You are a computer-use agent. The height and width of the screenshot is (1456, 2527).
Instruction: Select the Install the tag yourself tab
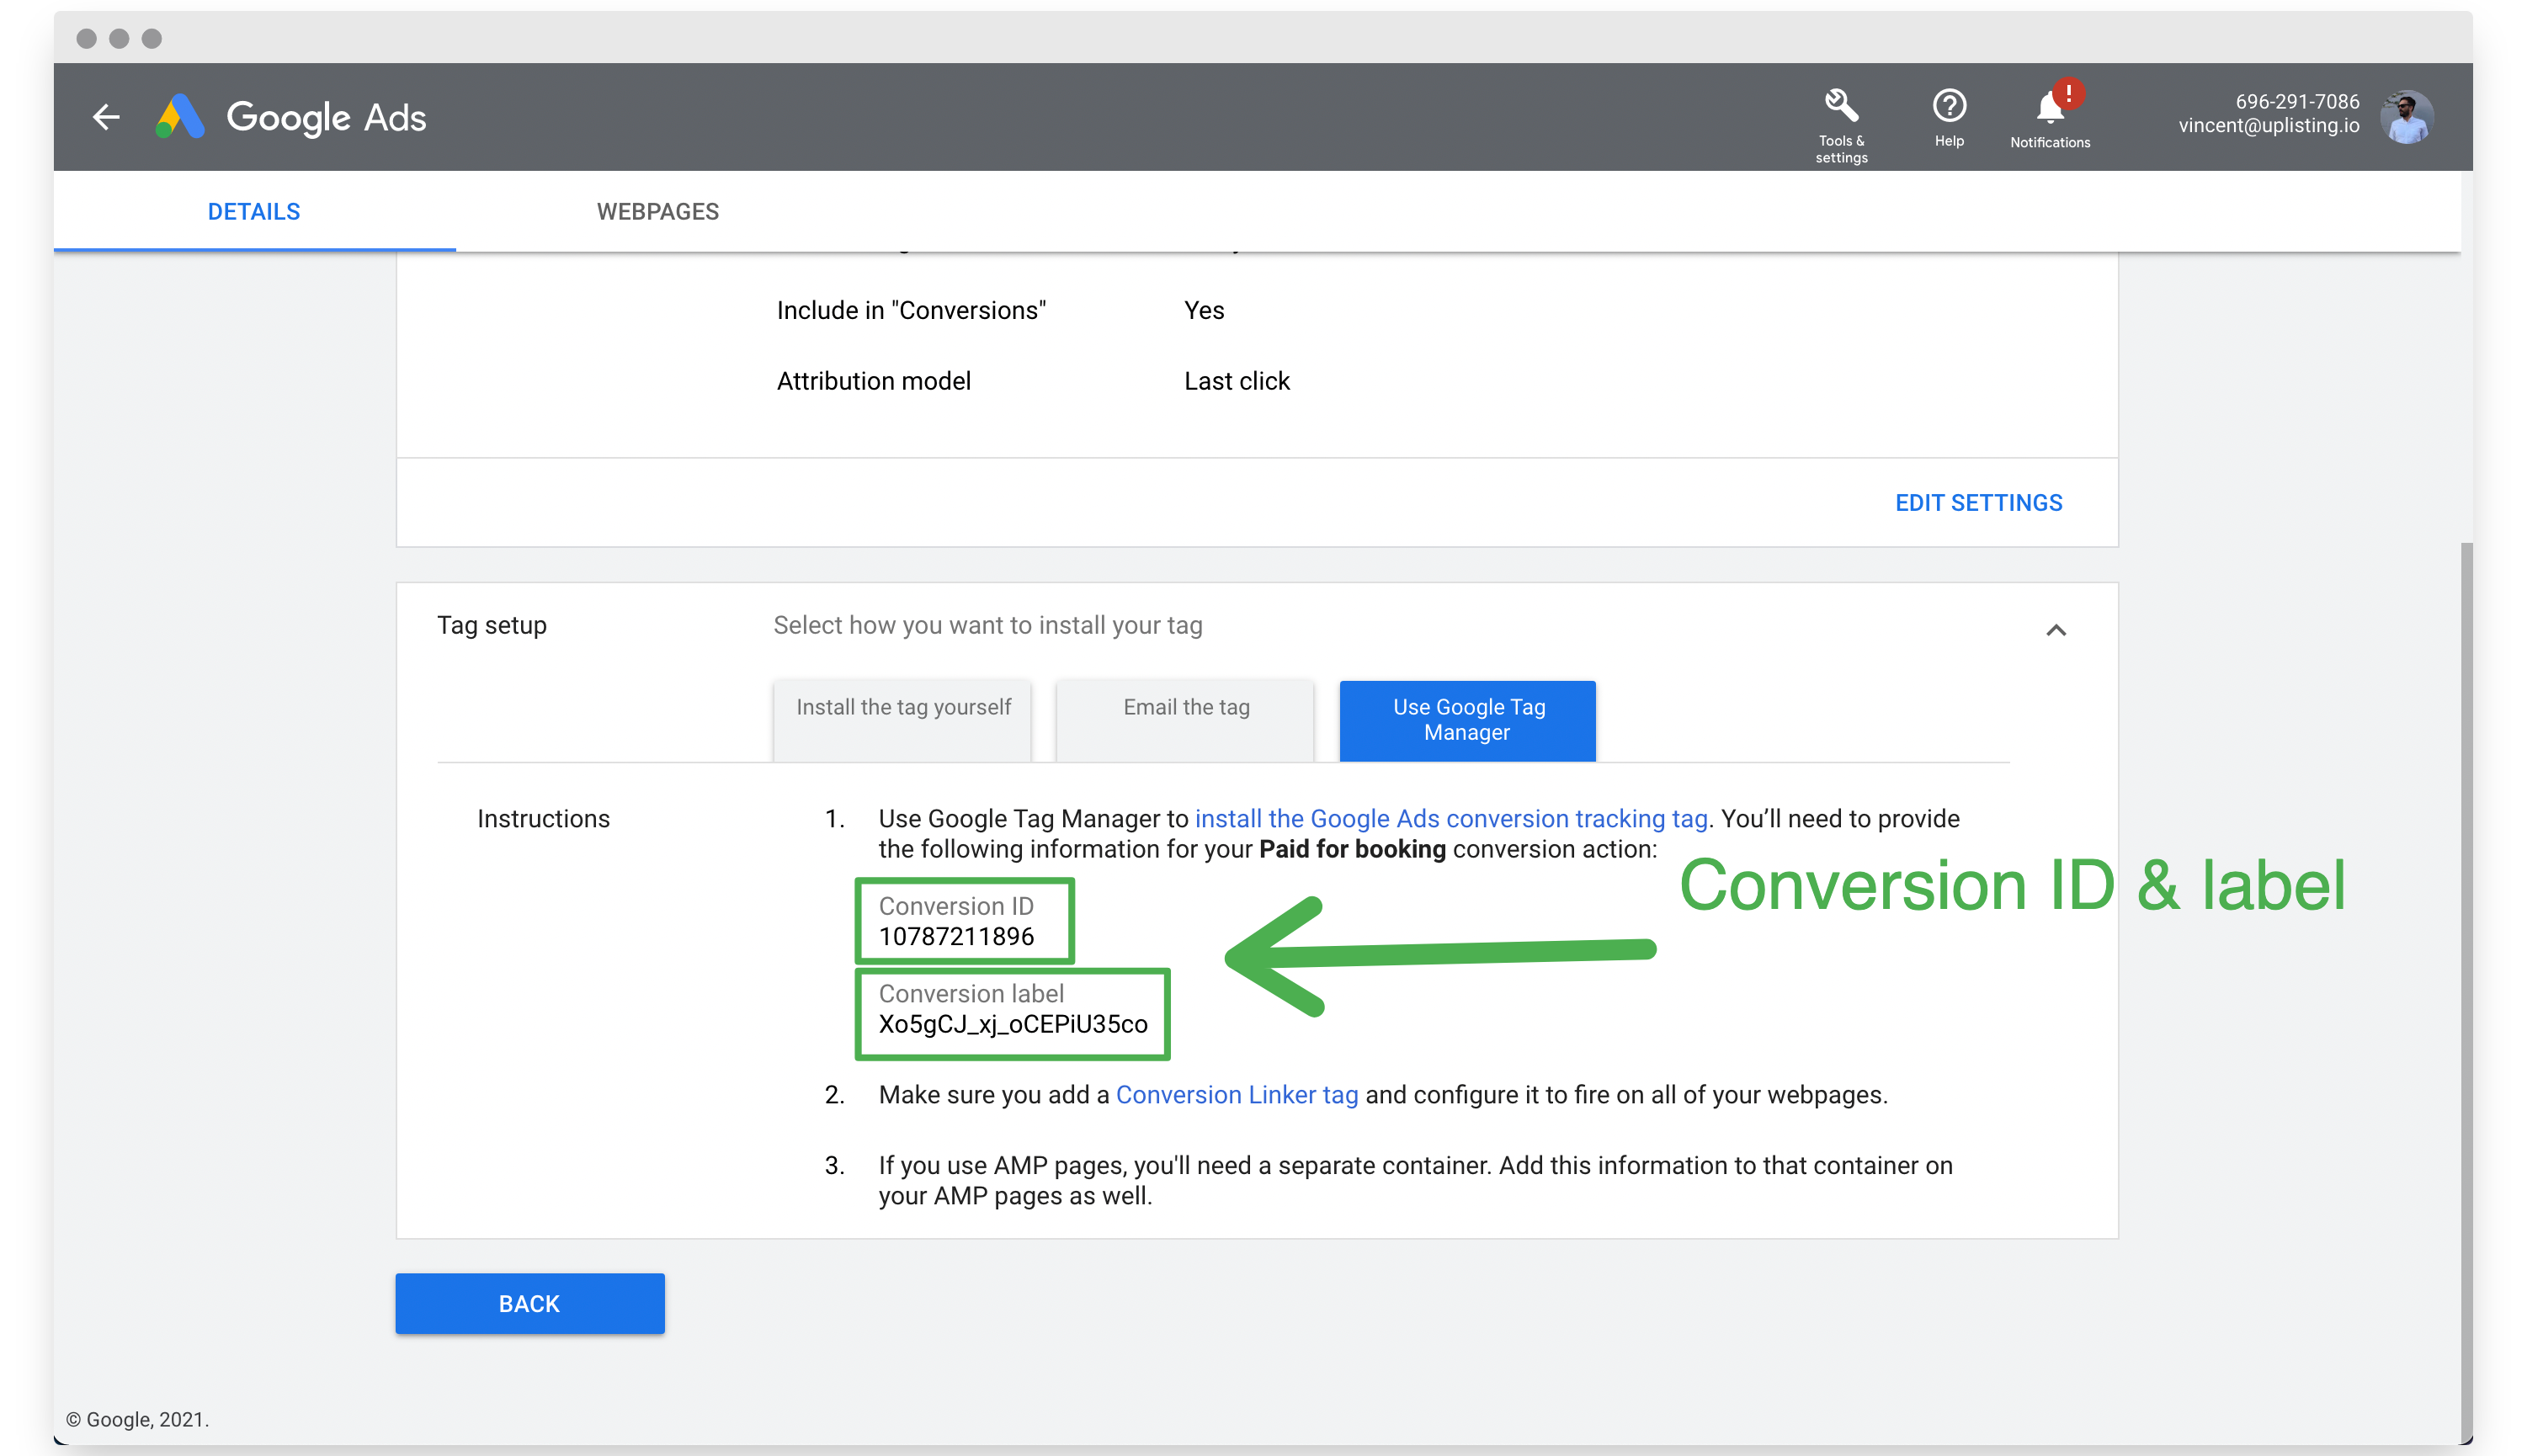click(903, 720)
